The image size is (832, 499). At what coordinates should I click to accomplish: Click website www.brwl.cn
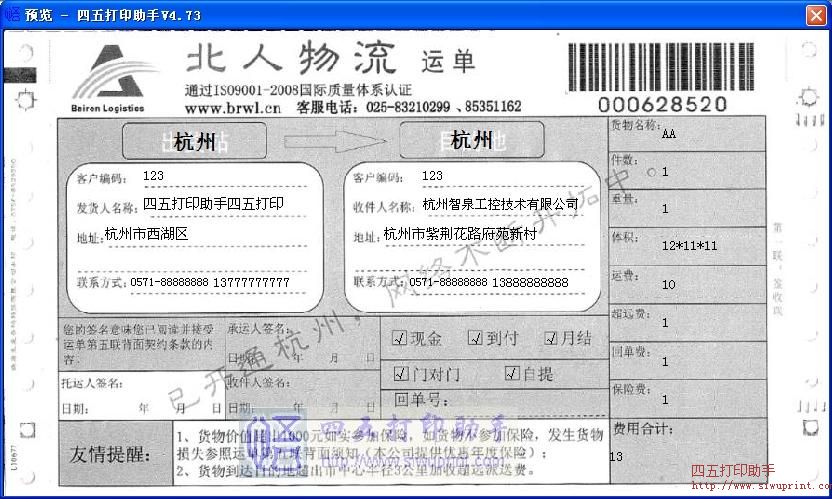tap(232, 108)
